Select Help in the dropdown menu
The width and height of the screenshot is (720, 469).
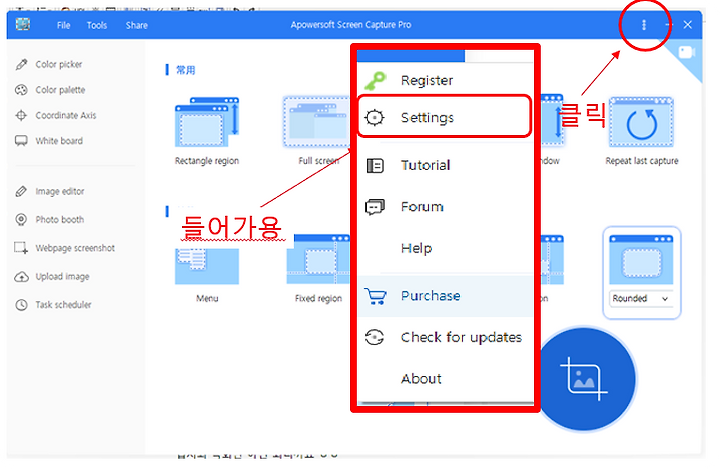tap(445, 249)
